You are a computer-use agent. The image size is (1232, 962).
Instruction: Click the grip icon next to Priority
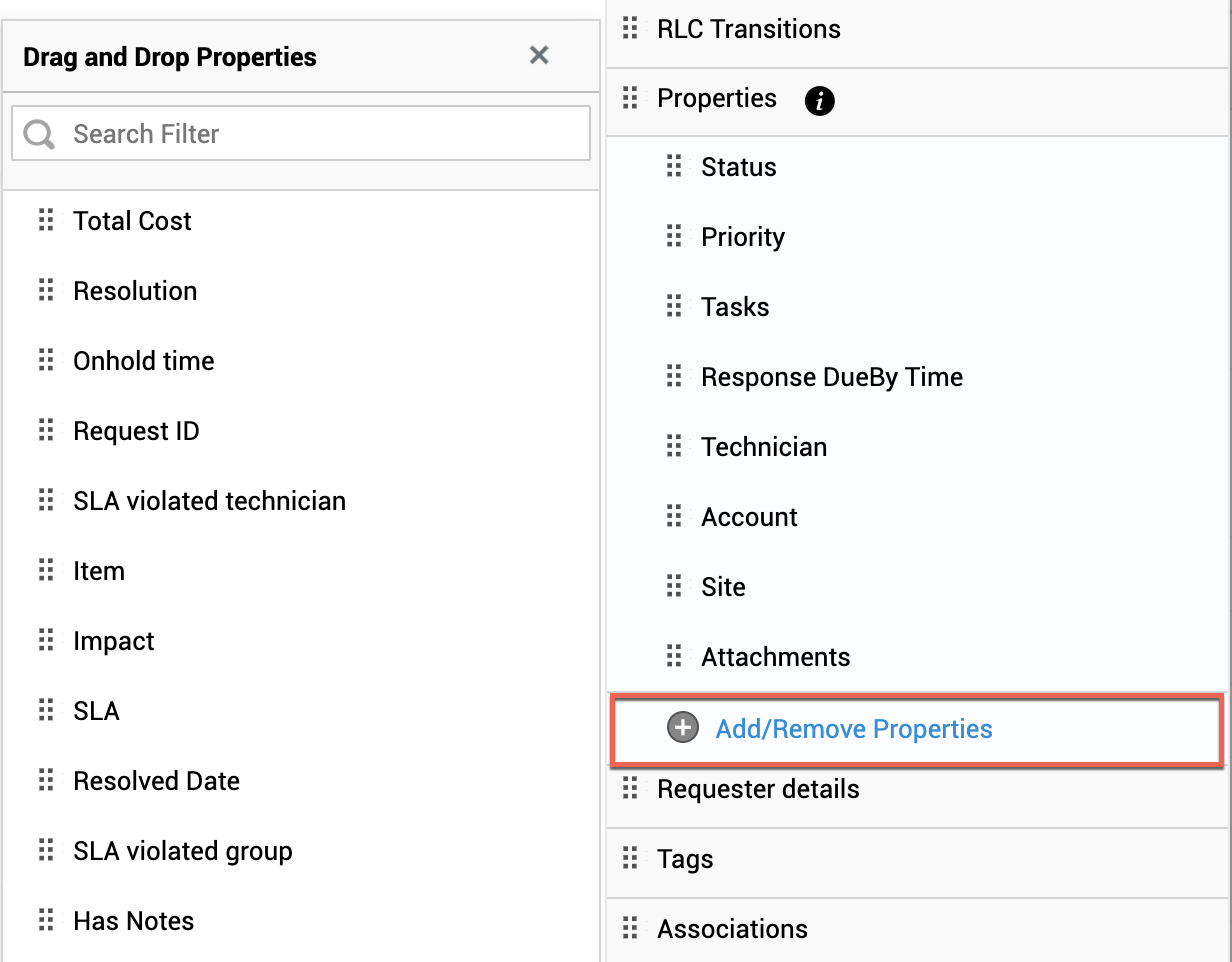[x=674, y=237]
